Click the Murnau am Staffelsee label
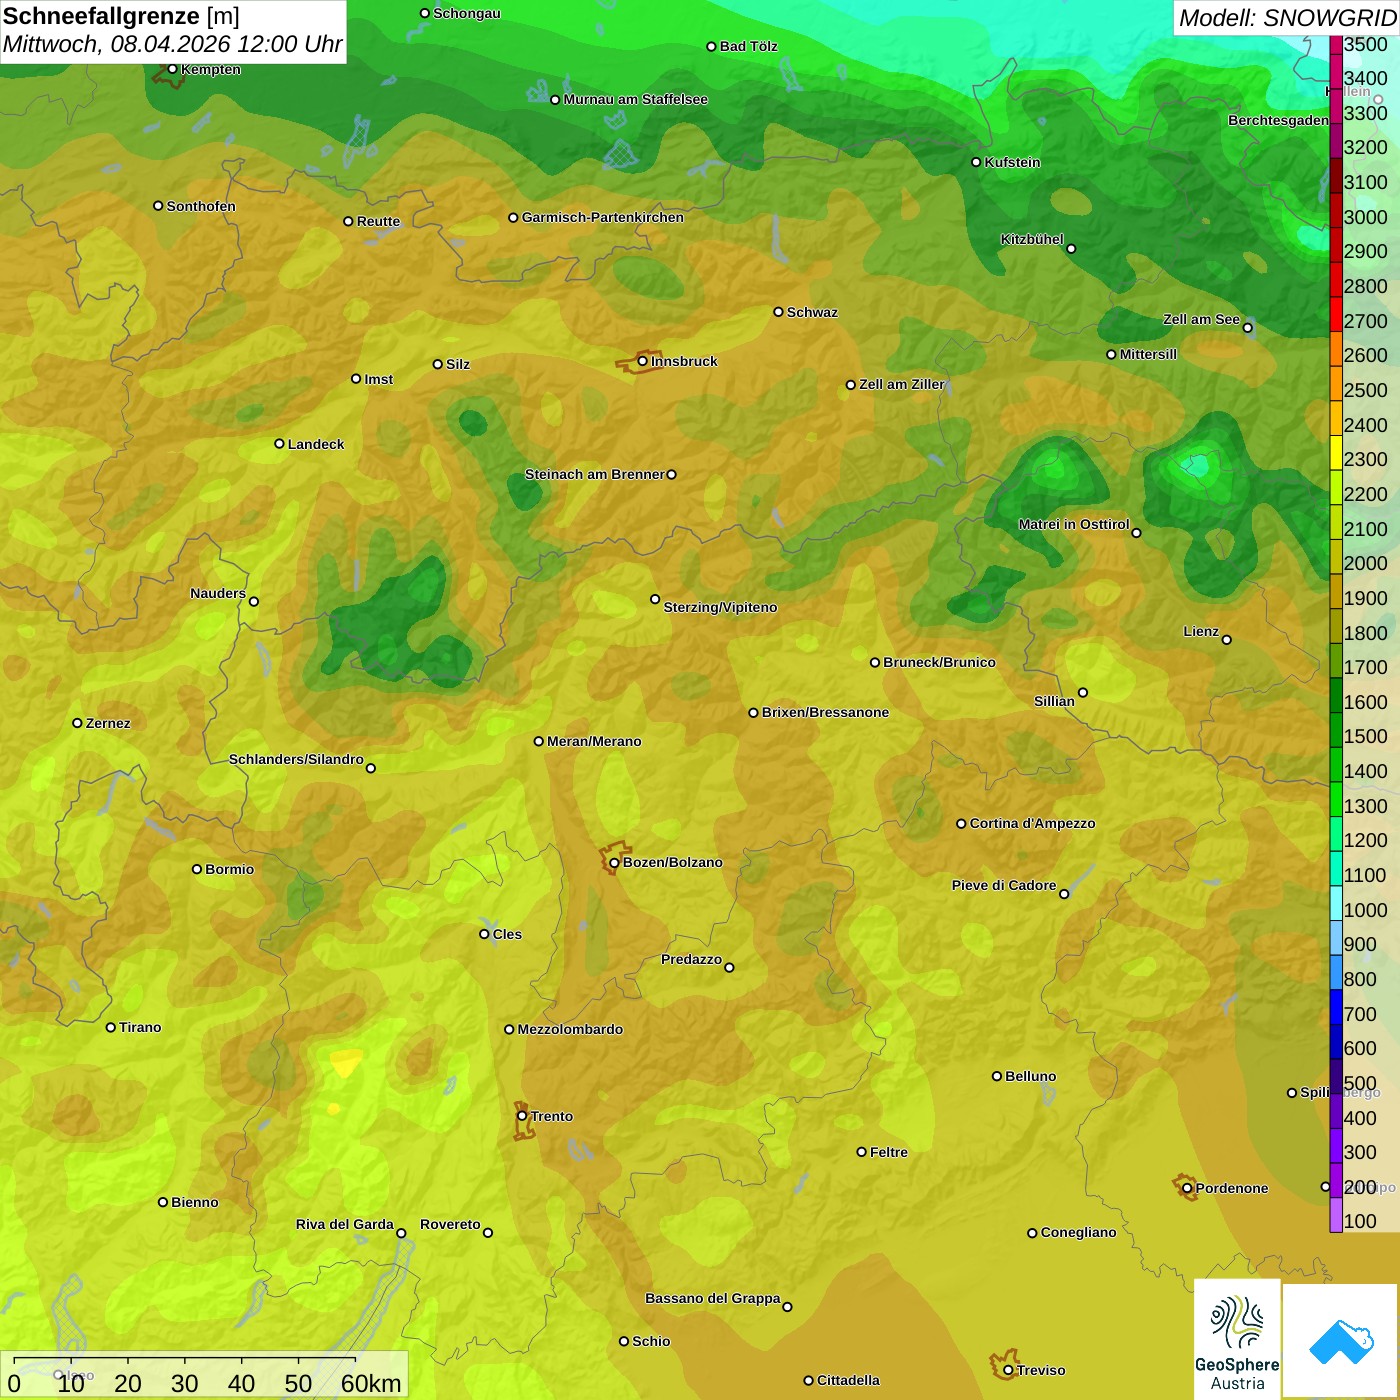 pyautogui.click(x=635, y=99)
